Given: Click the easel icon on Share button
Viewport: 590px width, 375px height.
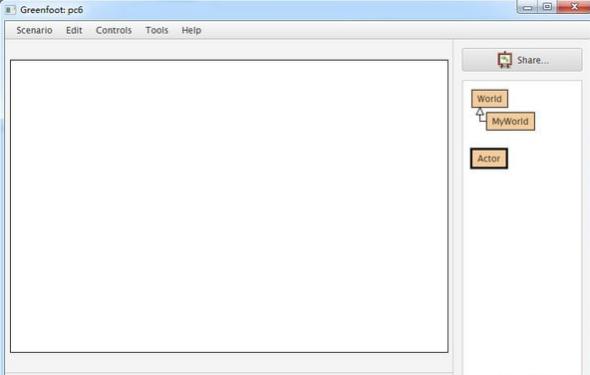Looking at the screenshot, I should point(505,60).
